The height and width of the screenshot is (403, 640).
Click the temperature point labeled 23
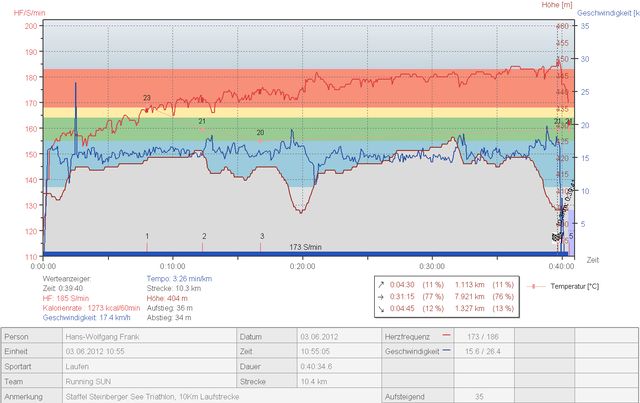tap(147, 98)
